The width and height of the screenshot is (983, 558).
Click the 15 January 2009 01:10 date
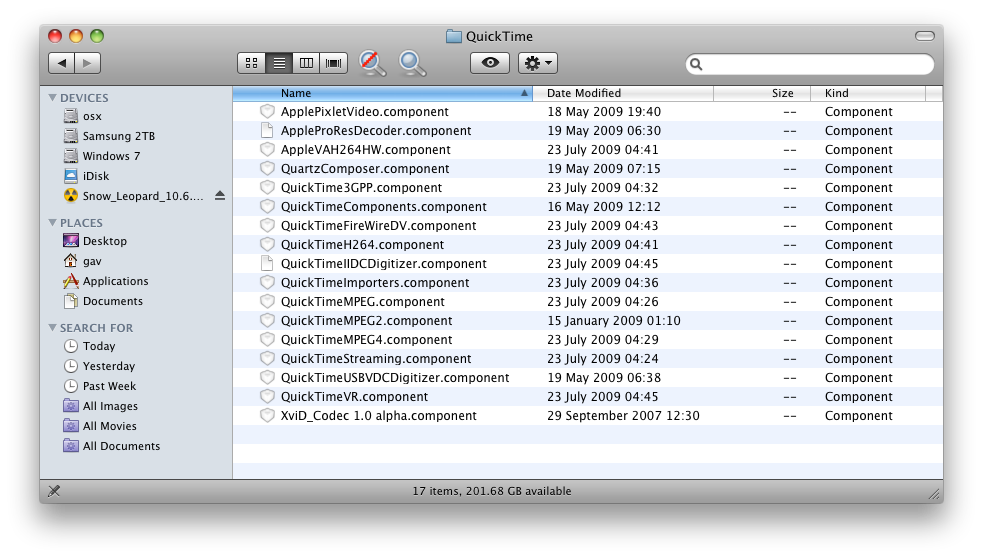614,320
